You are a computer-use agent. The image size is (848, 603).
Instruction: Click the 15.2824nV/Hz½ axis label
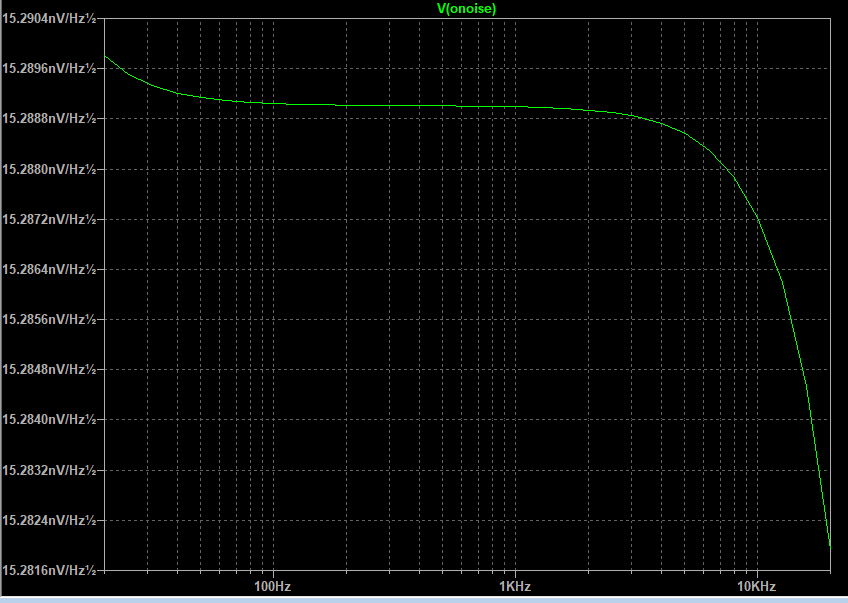(x=49, y=520)
